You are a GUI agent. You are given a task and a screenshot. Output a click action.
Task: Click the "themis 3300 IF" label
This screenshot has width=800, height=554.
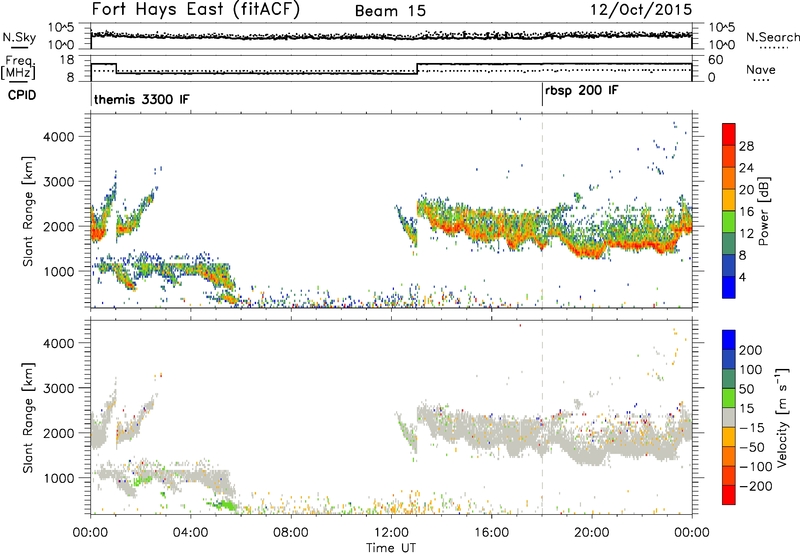pyautogui.click(x=141, y=99)
